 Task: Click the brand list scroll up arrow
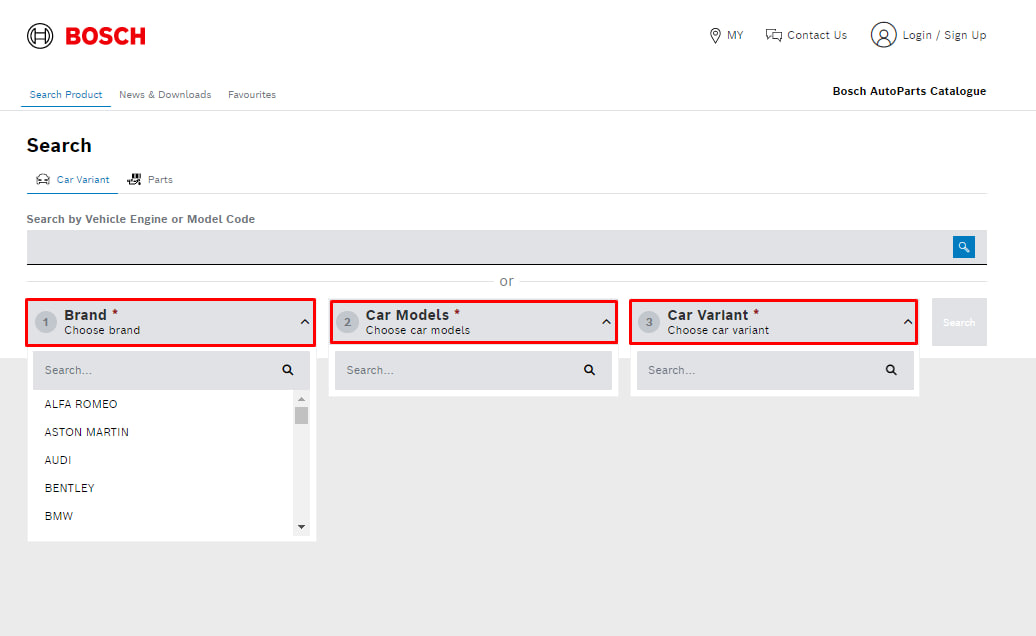tap(301, 399)
